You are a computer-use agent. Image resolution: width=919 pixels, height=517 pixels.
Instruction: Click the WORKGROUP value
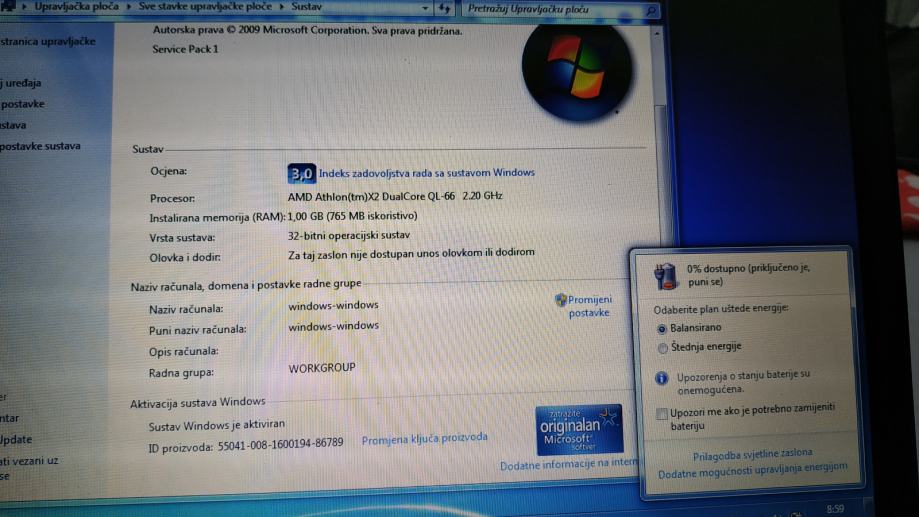pyautogui.click(x=322, y=368)
